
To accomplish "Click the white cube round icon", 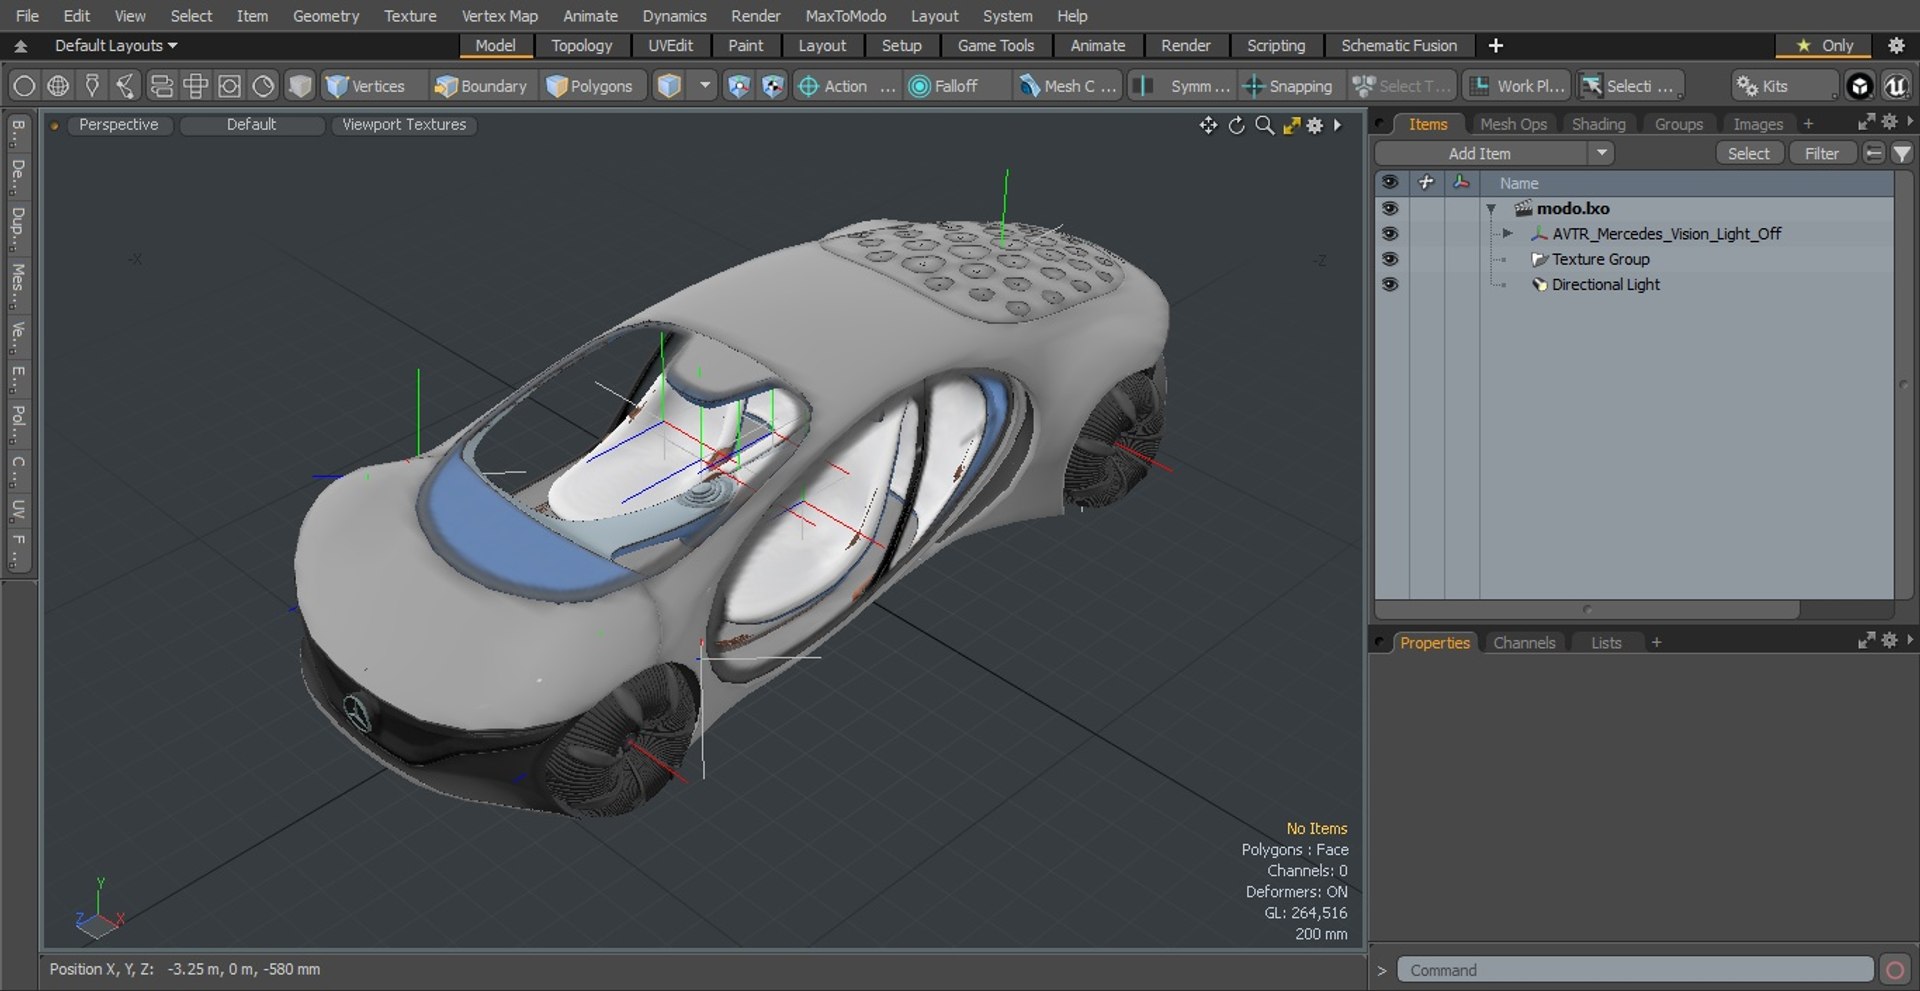I will click(1859, 86).
